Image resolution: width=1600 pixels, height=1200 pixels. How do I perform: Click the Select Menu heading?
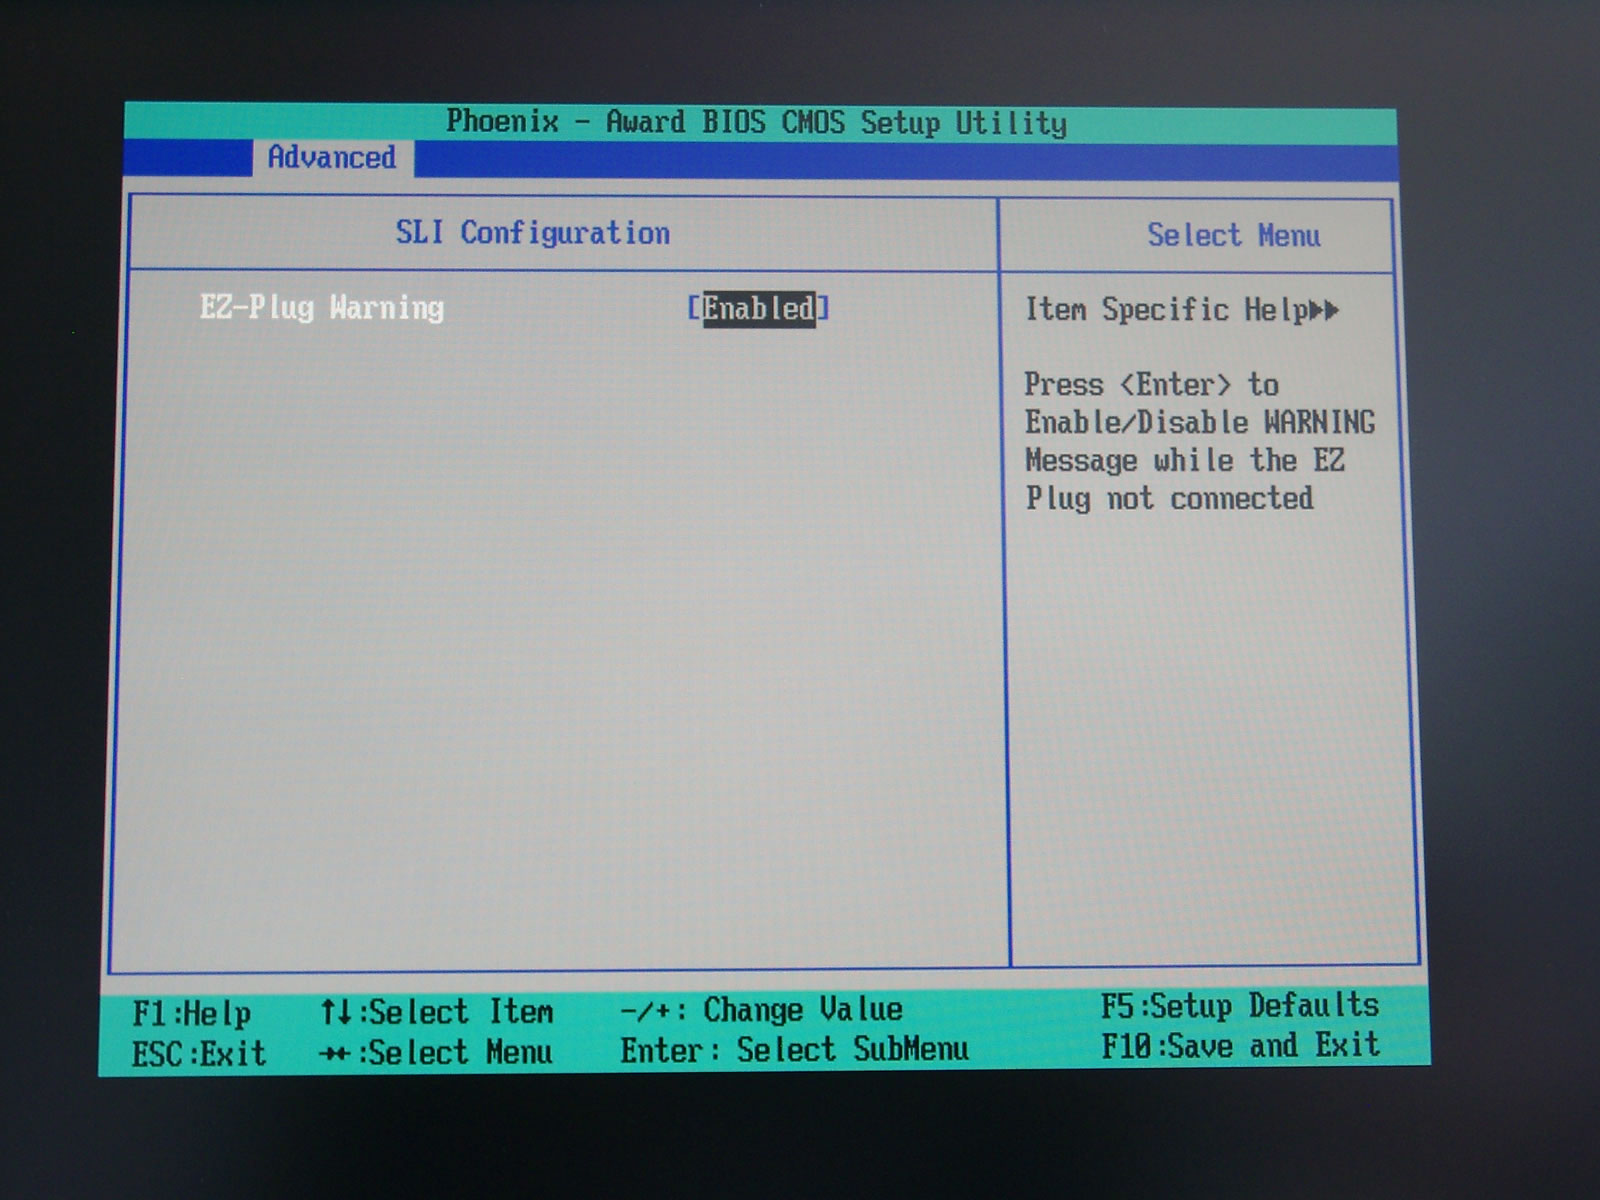1233,236
